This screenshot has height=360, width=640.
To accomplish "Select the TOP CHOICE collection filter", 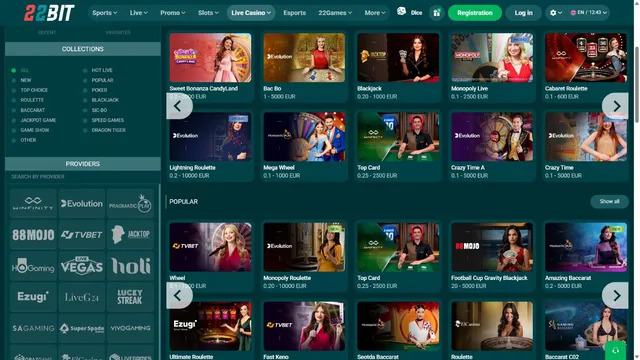I will click(x=30, y=90).
